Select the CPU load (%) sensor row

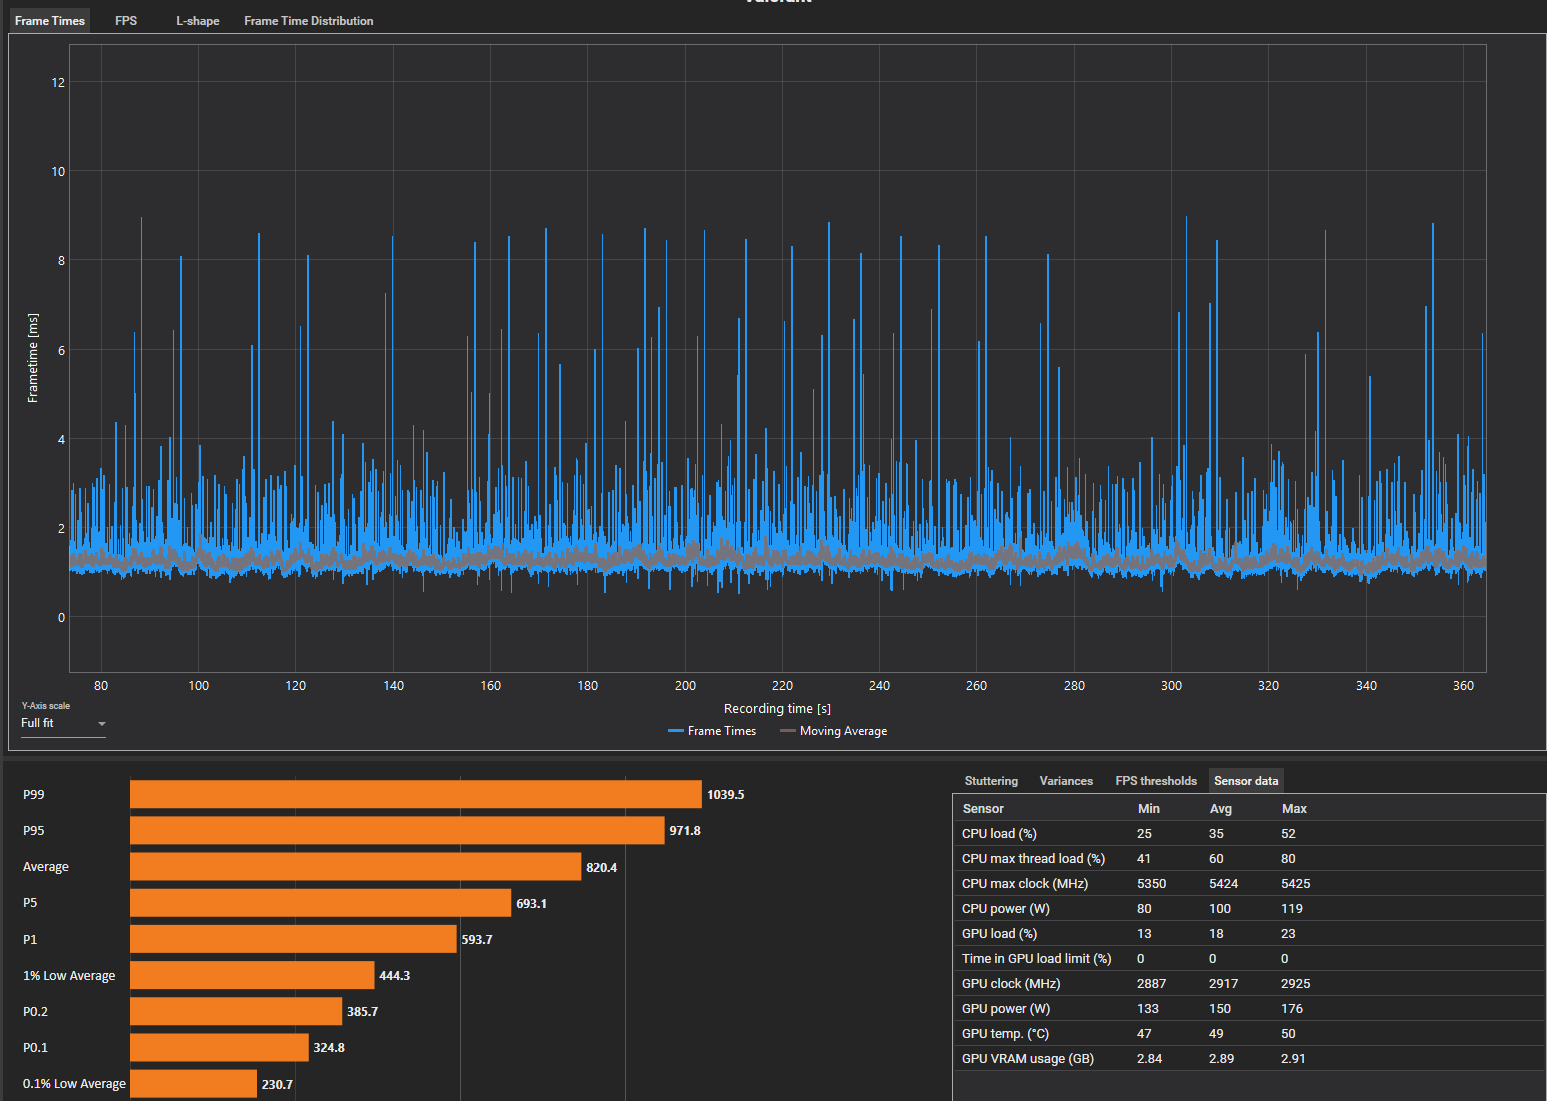point(999,834)
